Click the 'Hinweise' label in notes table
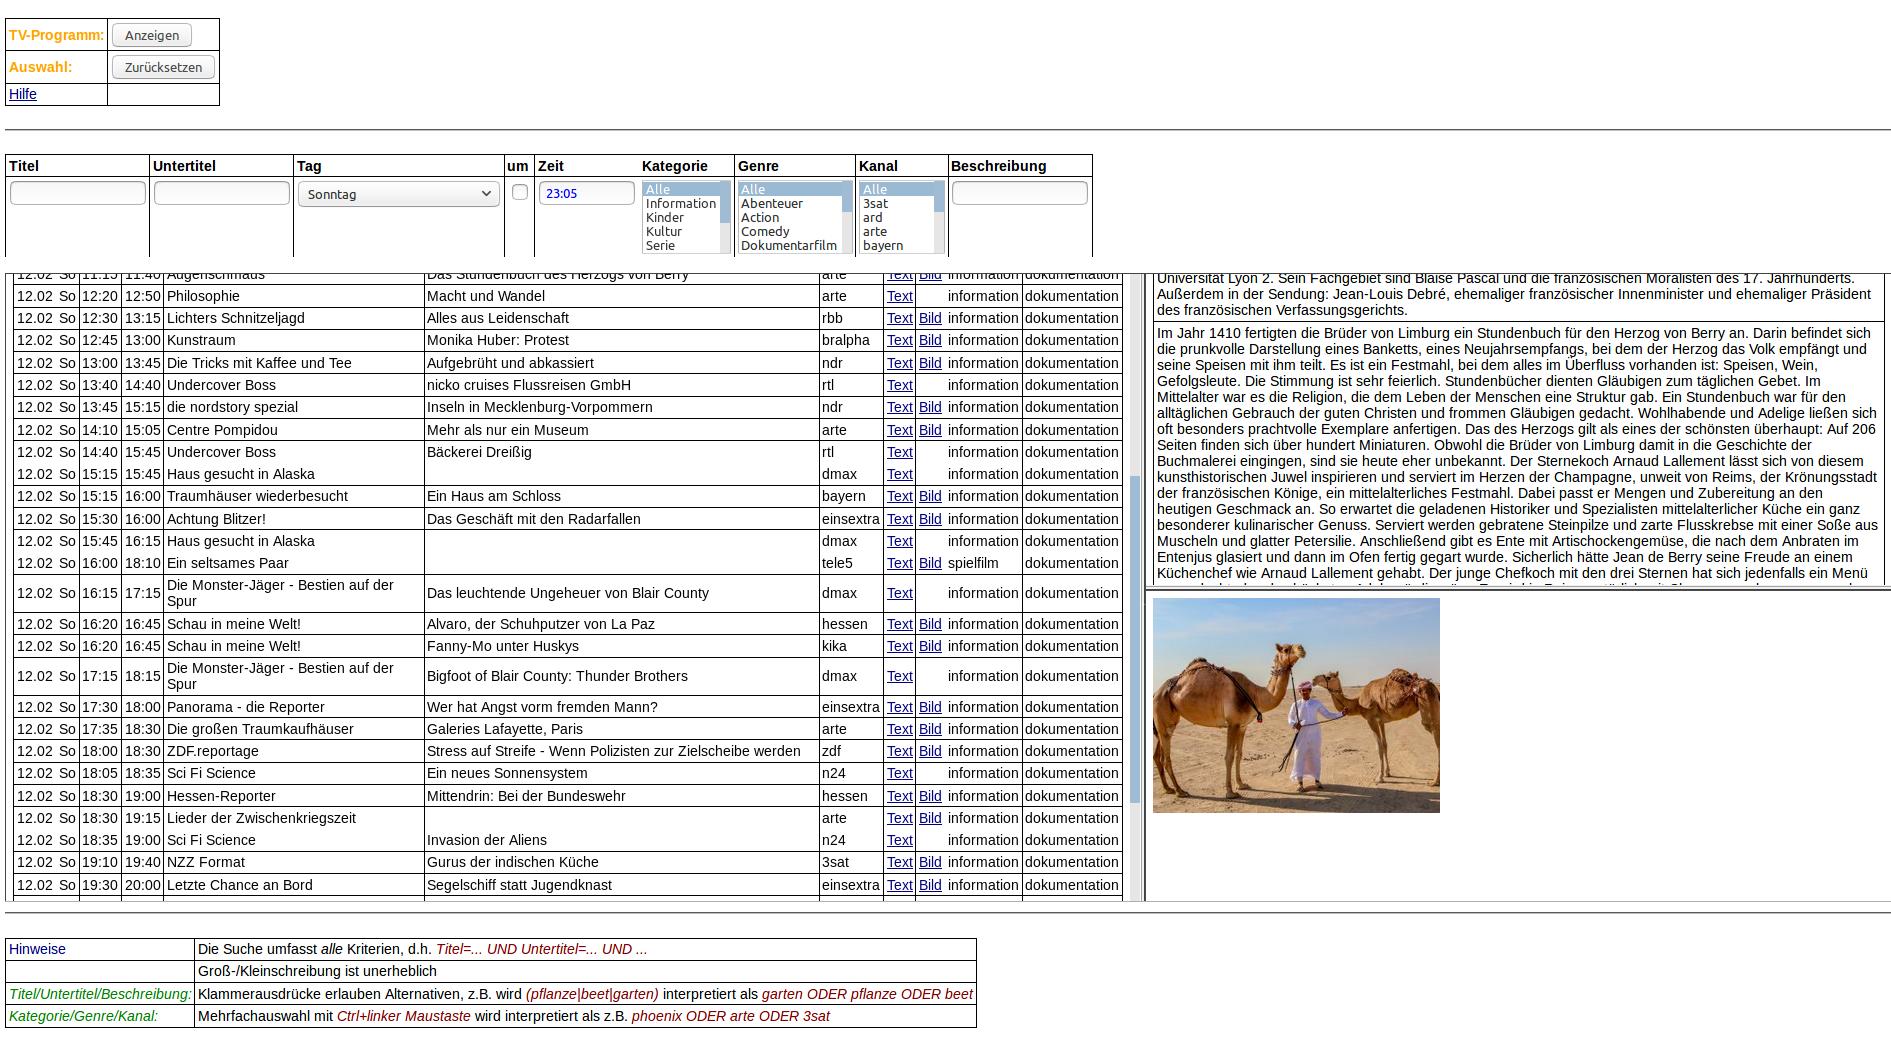 click(37, 949)
